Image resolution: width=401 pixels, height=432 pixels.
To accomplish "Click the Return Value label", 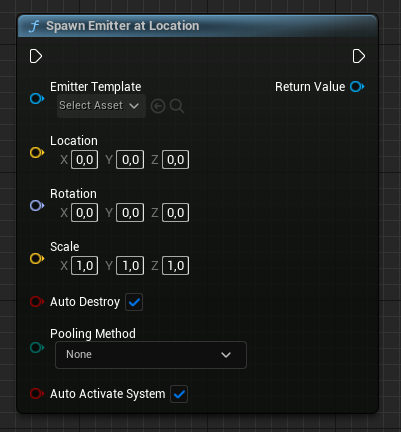I will click(310, 87).
